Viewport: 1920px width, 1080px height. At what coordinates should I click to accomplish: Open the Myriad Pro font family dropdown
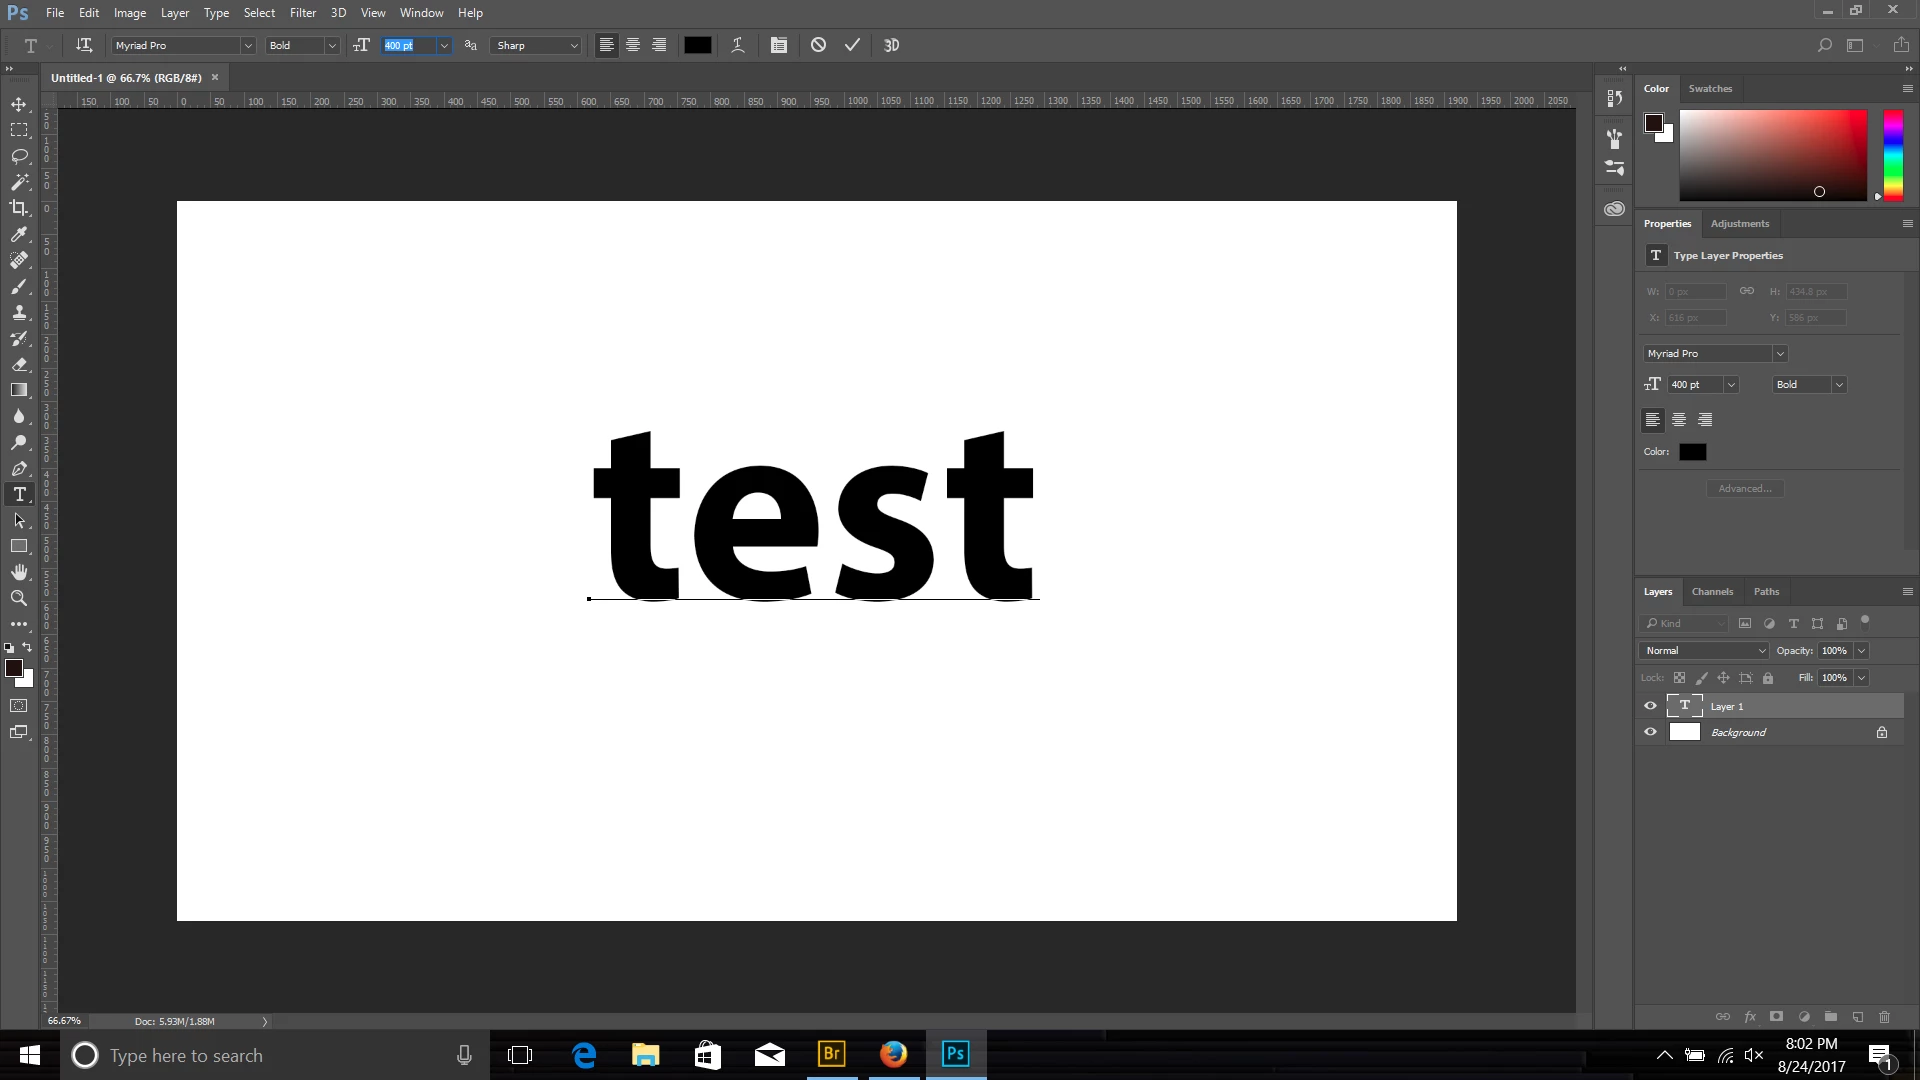tap(247, 46)
